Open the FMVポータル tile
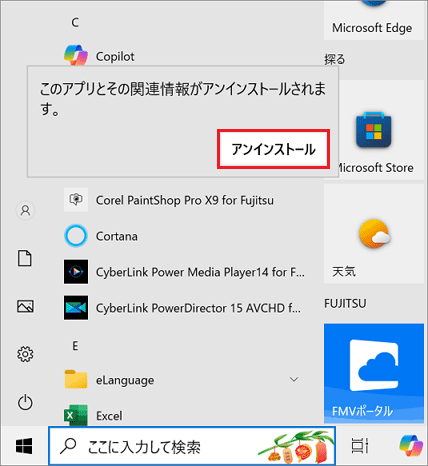 point(374,373)
